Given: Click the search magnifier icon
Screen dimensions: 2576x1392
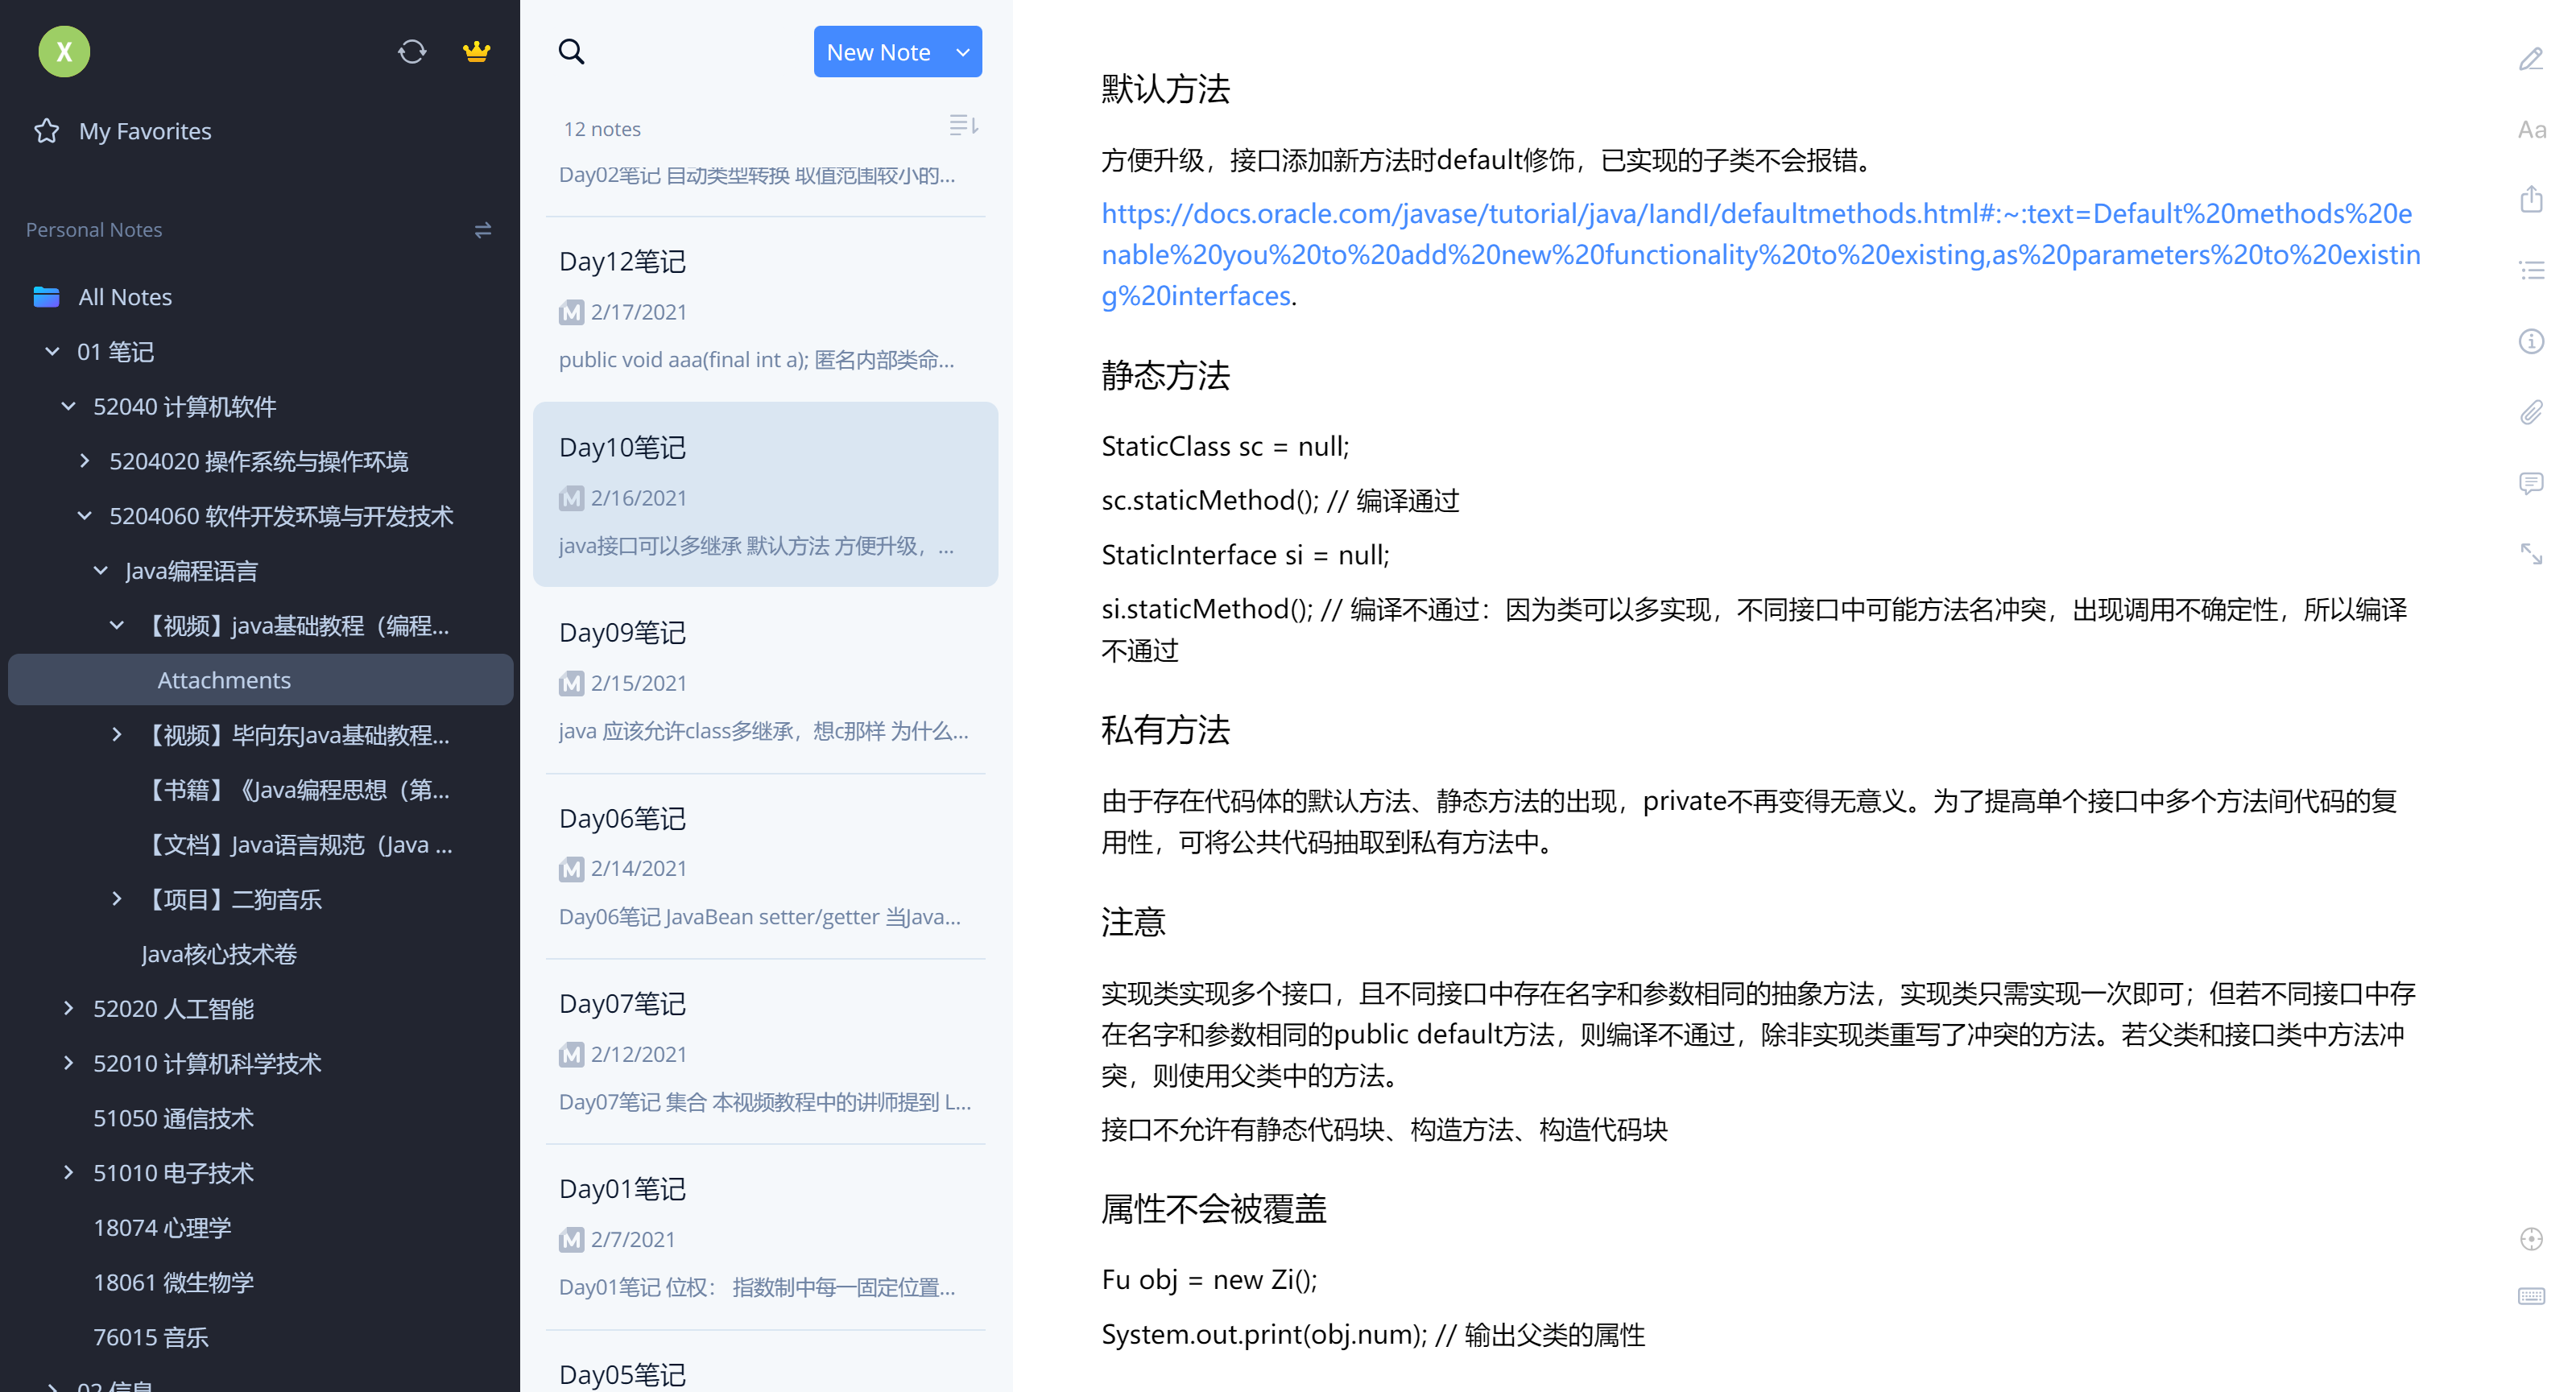Looking at the screenshot, I should (x=571, y=51).
